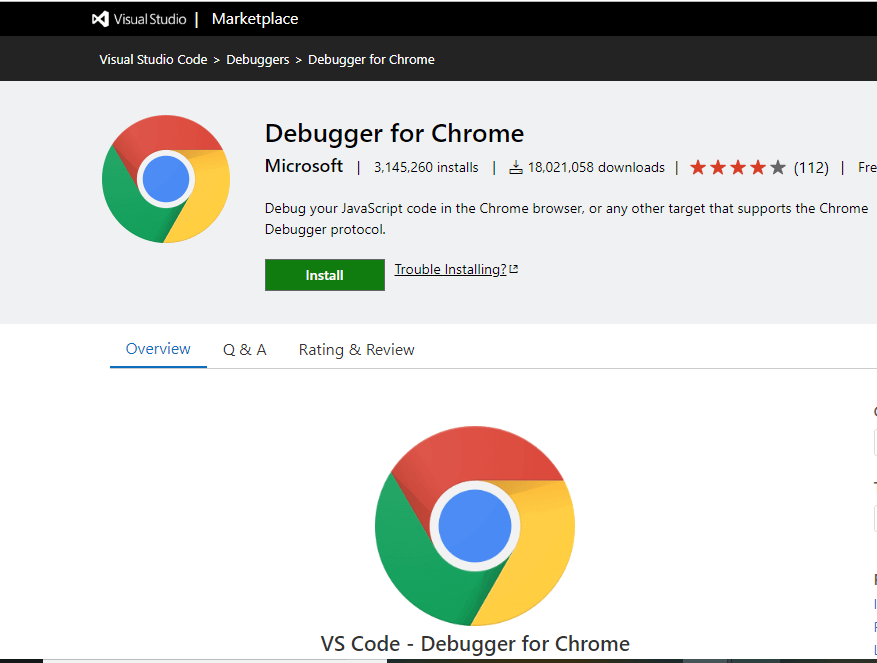Click the download icon beside downloads count
877x663 pixels.
[x=516, y=167]
